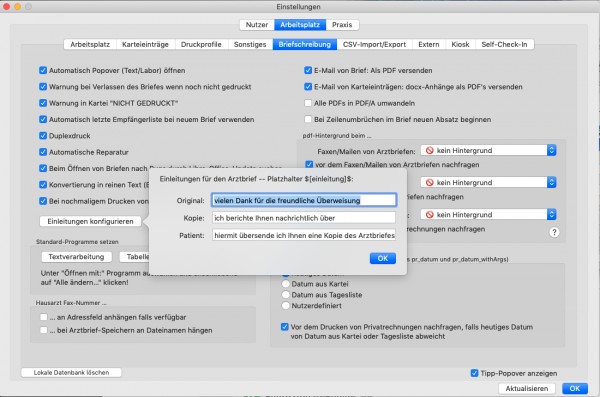Toggle Vor dem Drucken von Privatrechnungen checkbox
This screenshot has width=600, height=397.
click(285, 327)
